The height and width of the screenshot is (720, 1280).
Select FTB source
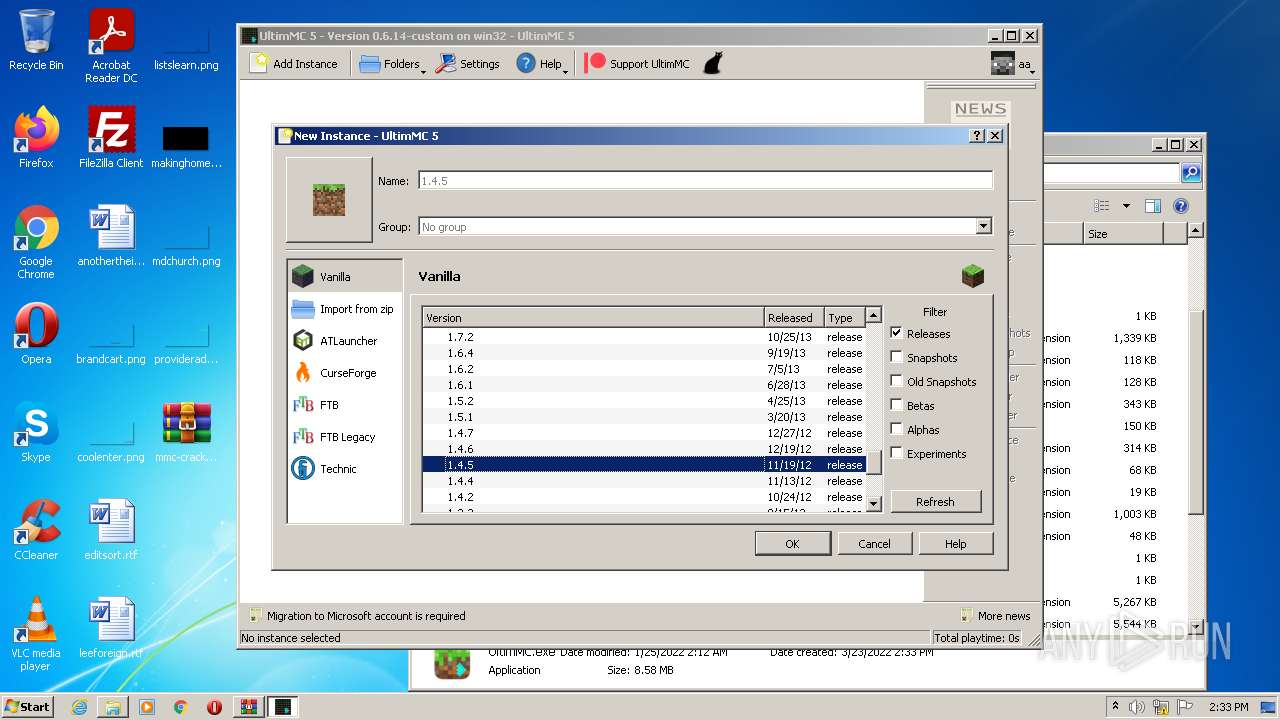tap(345, 405)
